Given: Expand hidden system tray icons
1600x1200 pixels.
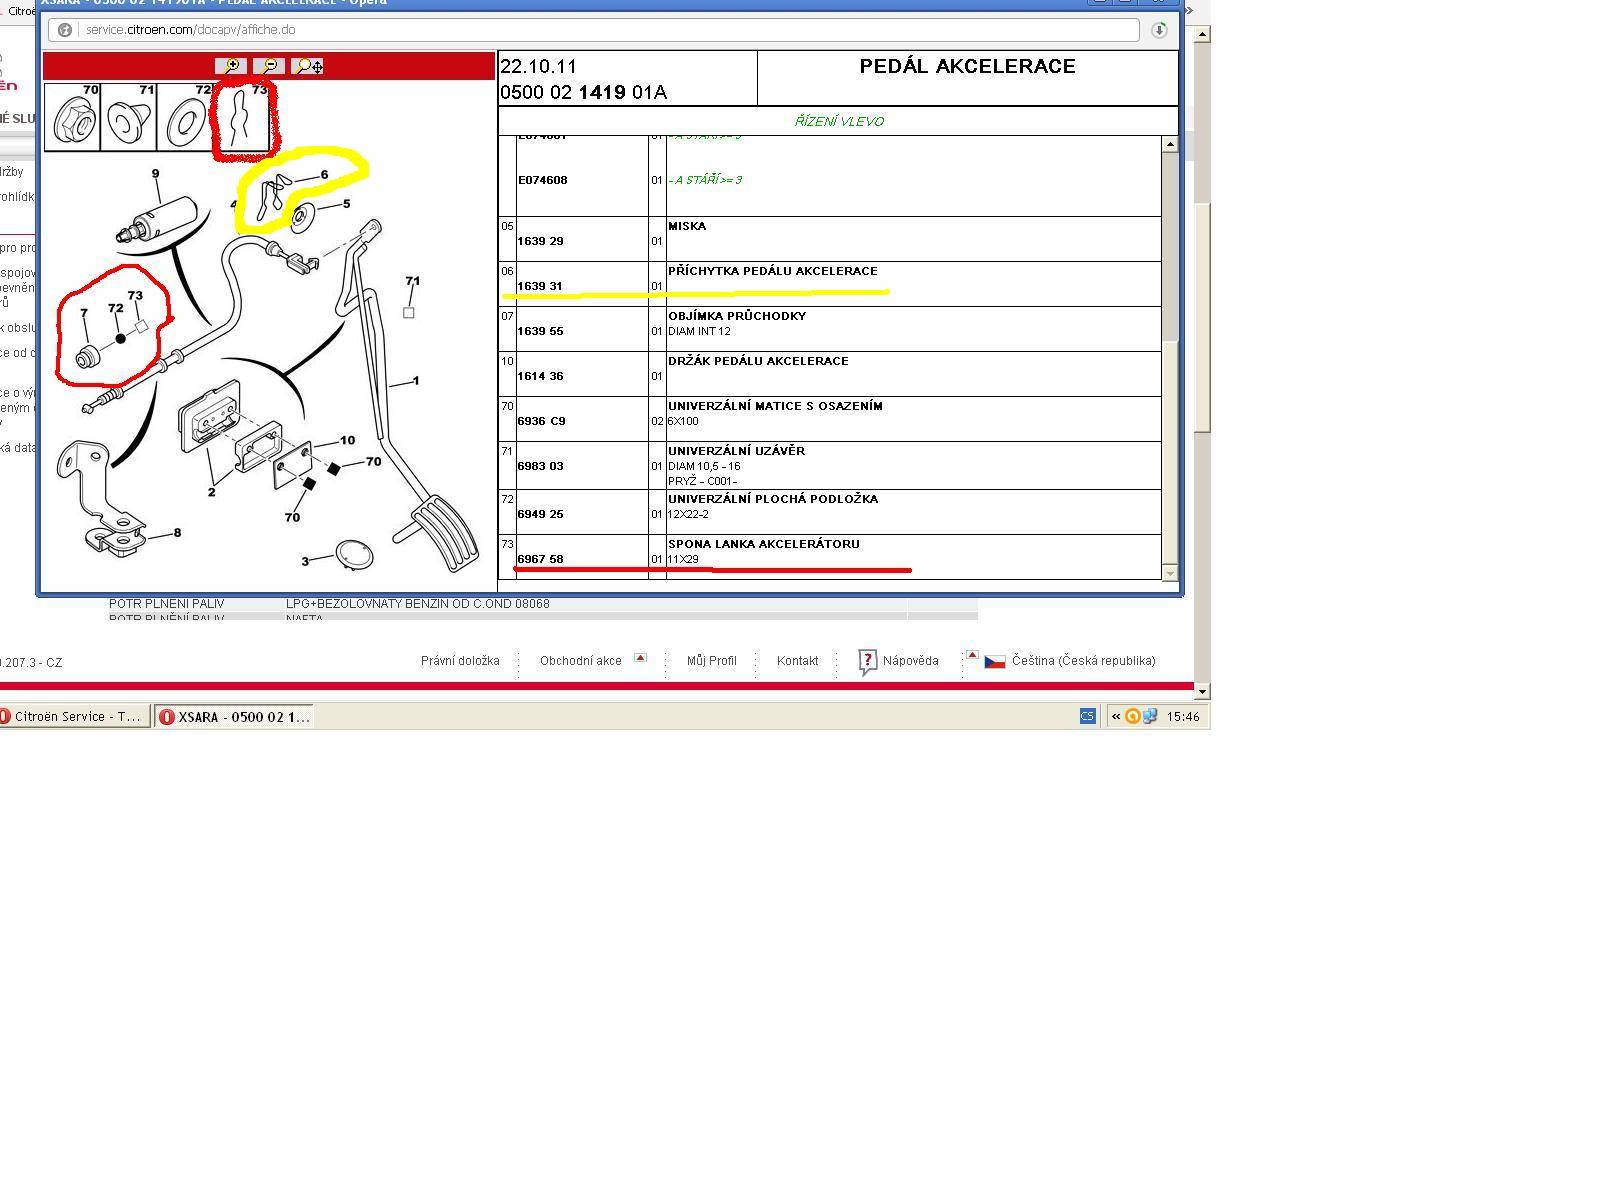Looking at the screenshot, I should tap(1116, 716).
